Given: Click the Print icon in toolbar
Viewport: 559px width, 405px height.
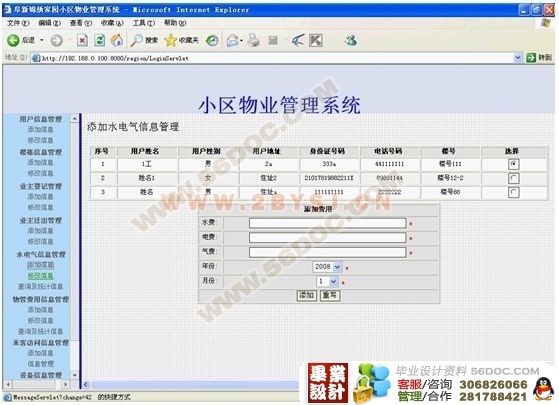Looking at the screenshot, I should coord(253,40).
